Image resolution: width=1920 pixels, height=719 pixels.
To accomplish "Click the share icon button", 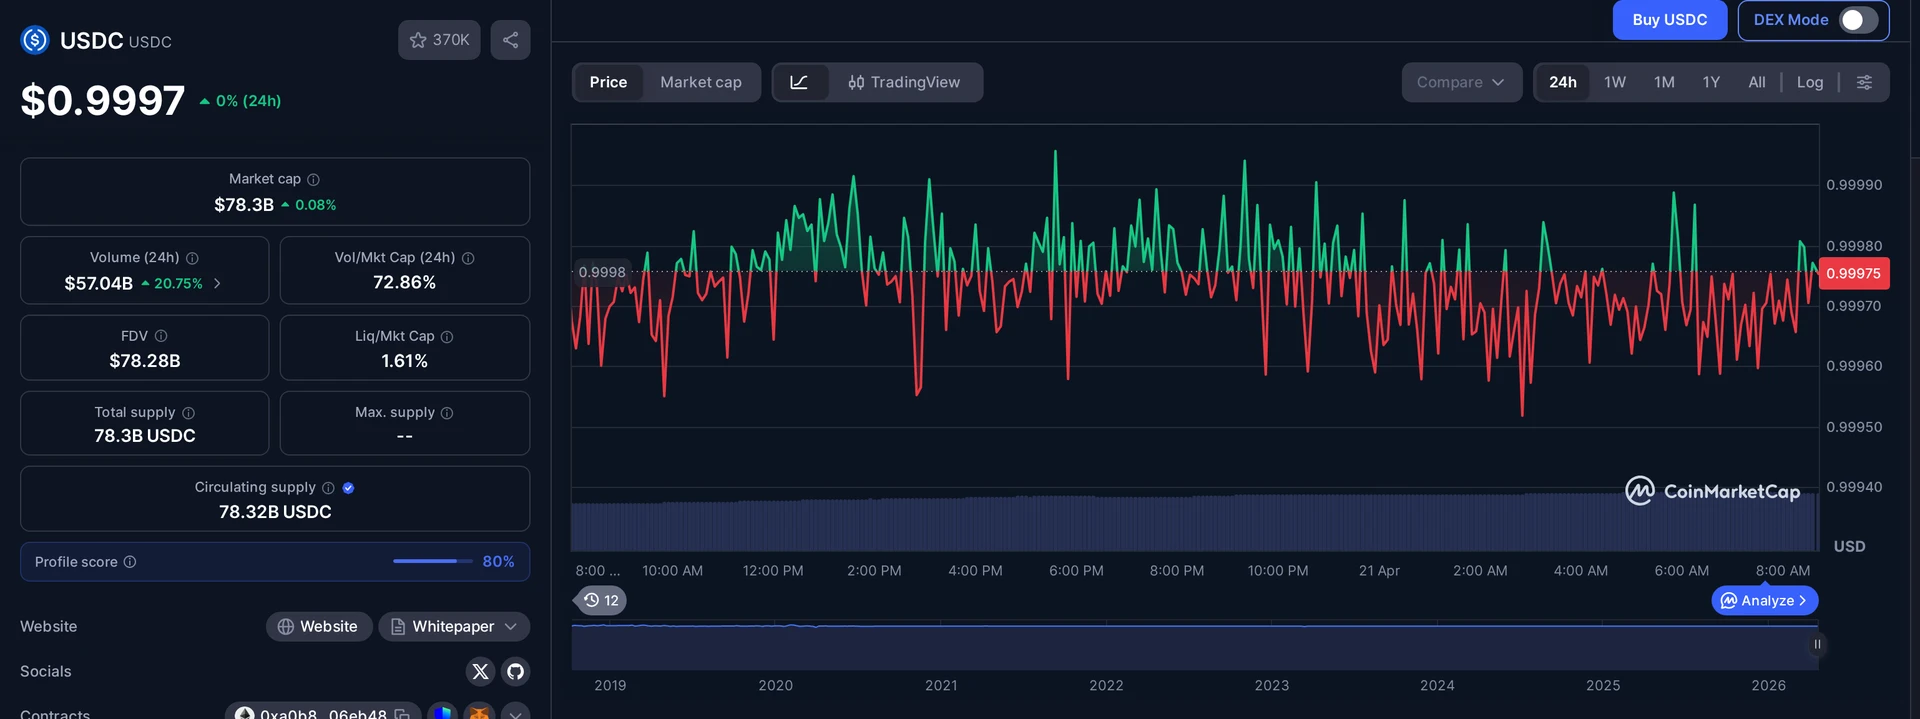I will [x=510, y=40].
